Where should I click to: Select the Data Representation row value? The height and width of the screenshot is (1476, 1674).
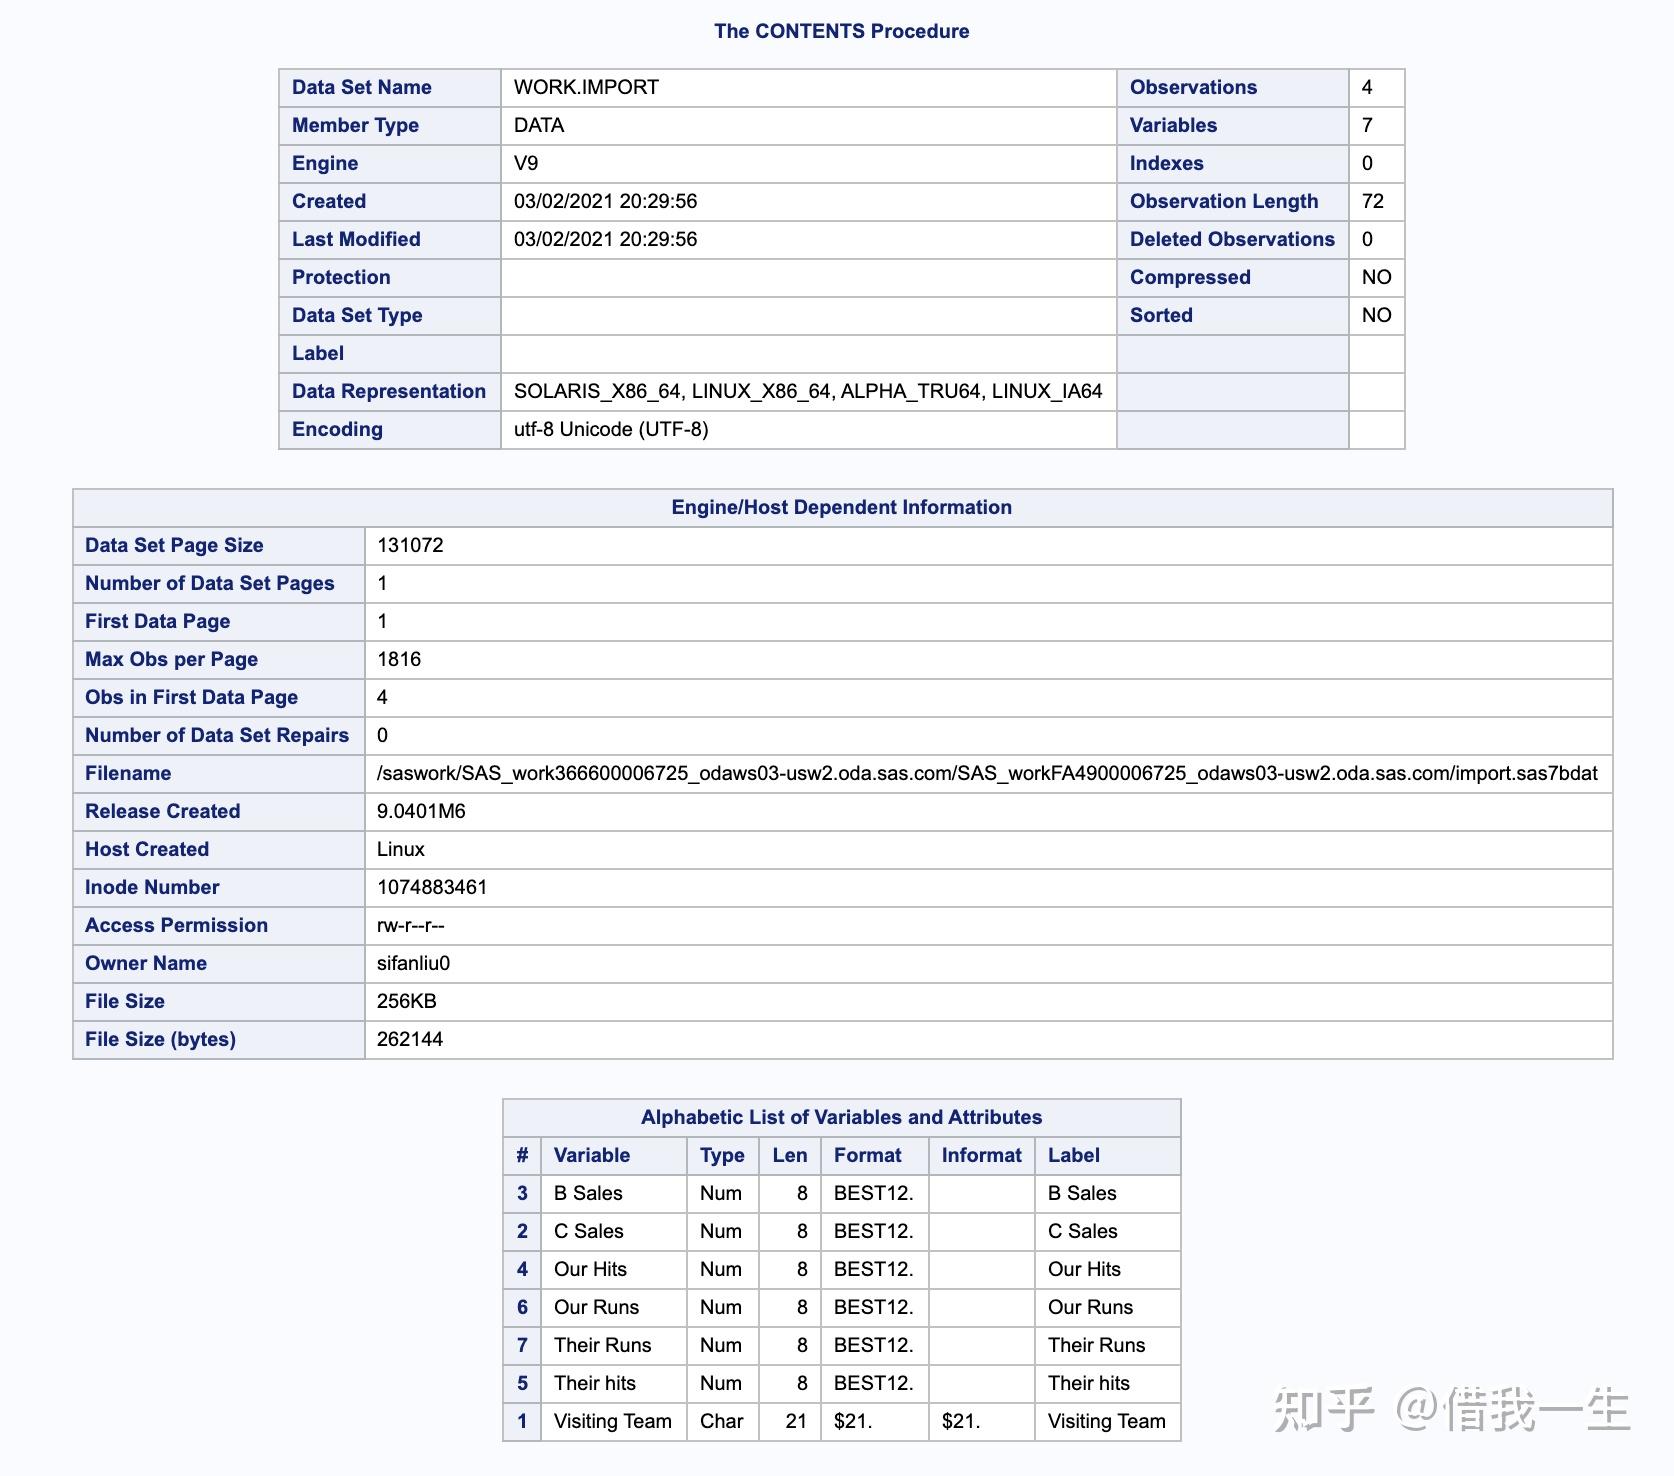click(x=806, y=391)
